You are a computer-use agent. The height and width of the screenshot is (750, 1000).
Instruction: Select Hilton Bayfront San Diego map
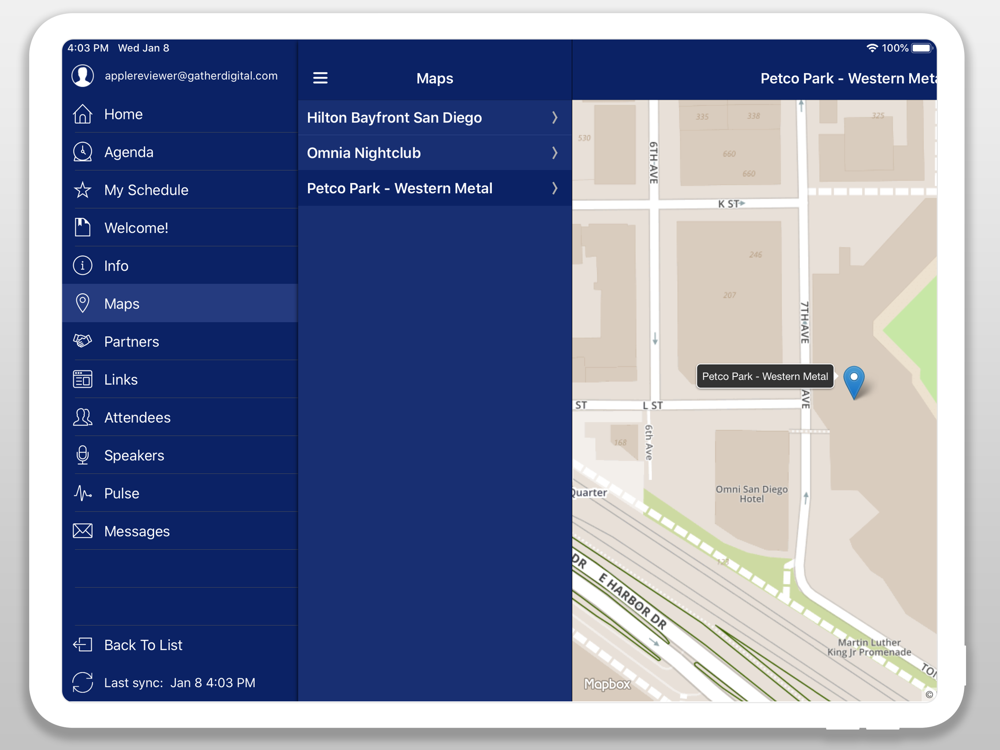[435, 117]
